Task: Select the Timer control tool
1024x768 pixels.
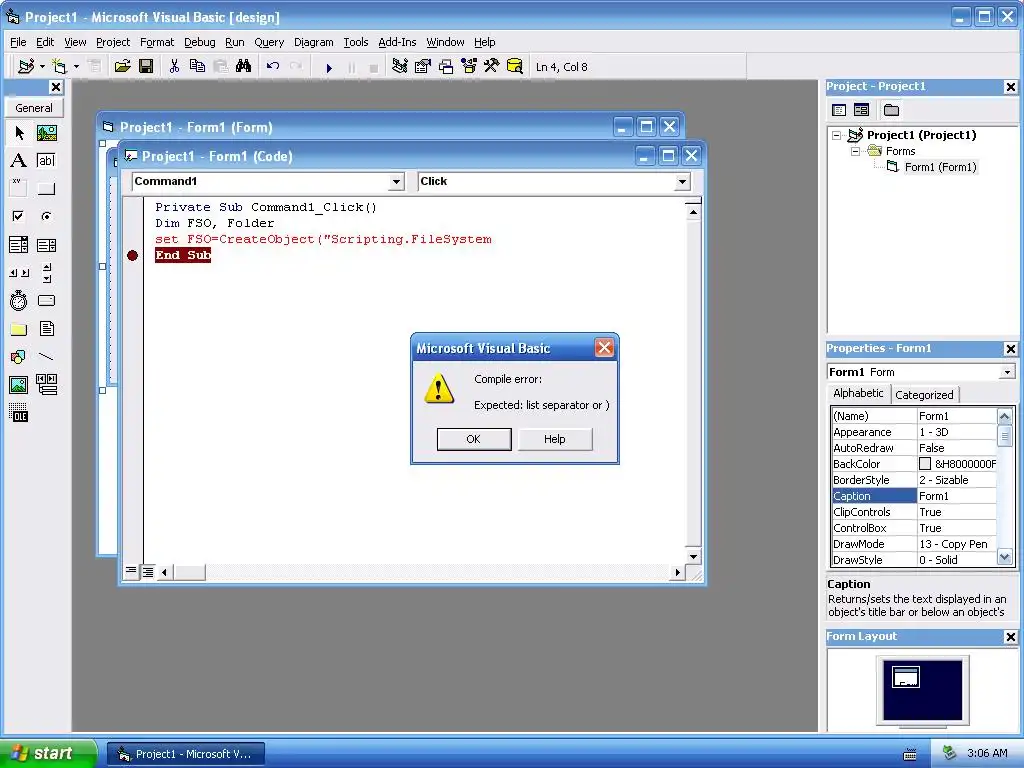Action: tap(19, 300)
